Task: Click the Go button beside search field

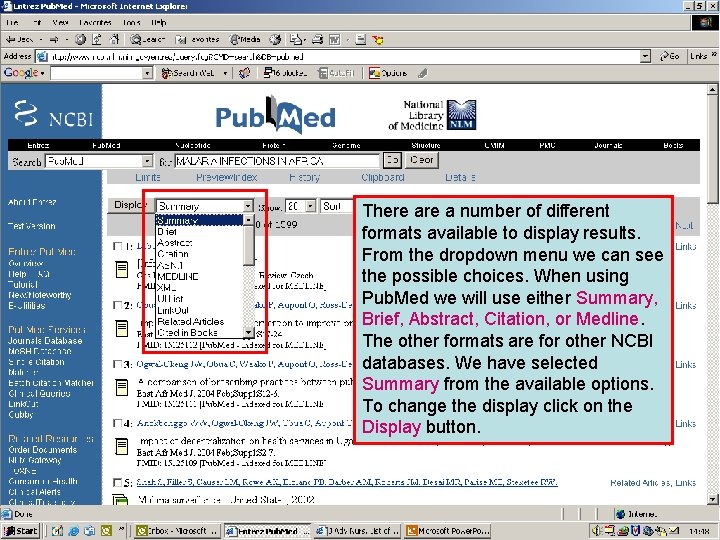Action: tap(392, 160)
